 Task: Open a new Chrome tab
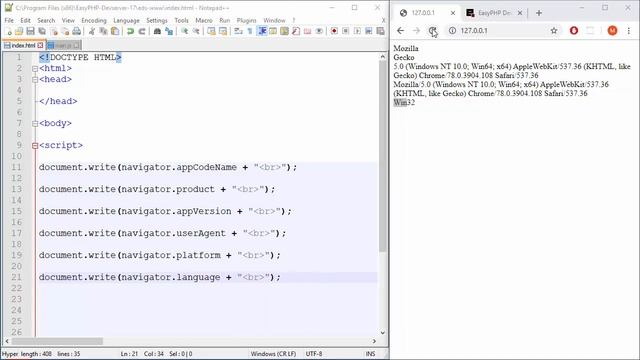click(x=539, y=13)
